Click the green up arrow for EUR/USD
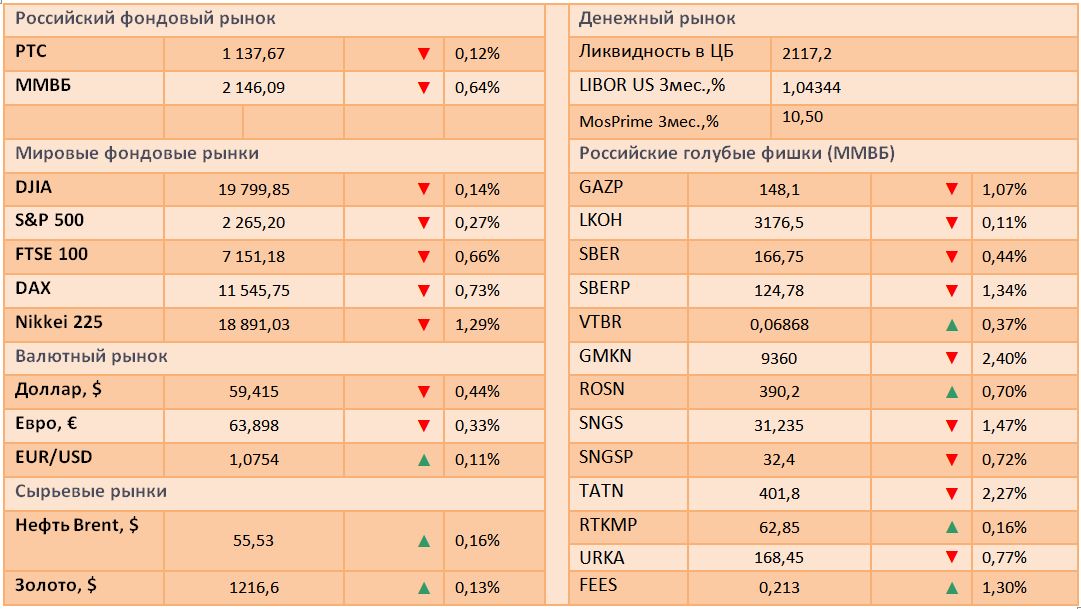 [424, 460]
